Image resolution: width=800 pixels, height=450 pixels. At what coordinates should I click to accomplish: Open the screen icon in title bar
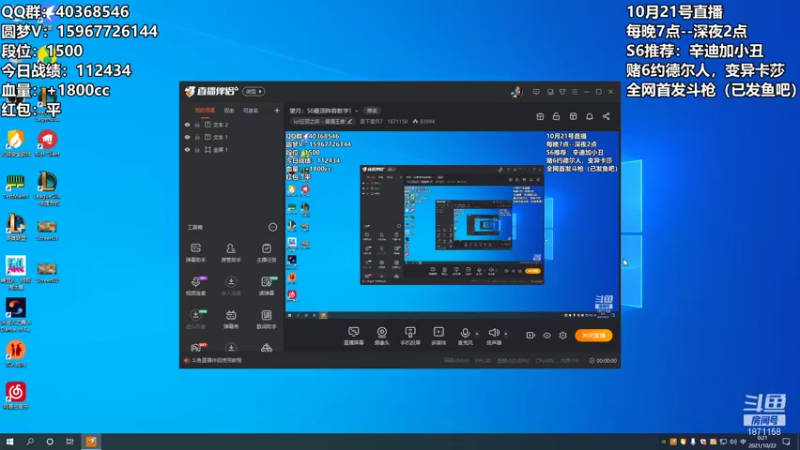pos(550,92)
